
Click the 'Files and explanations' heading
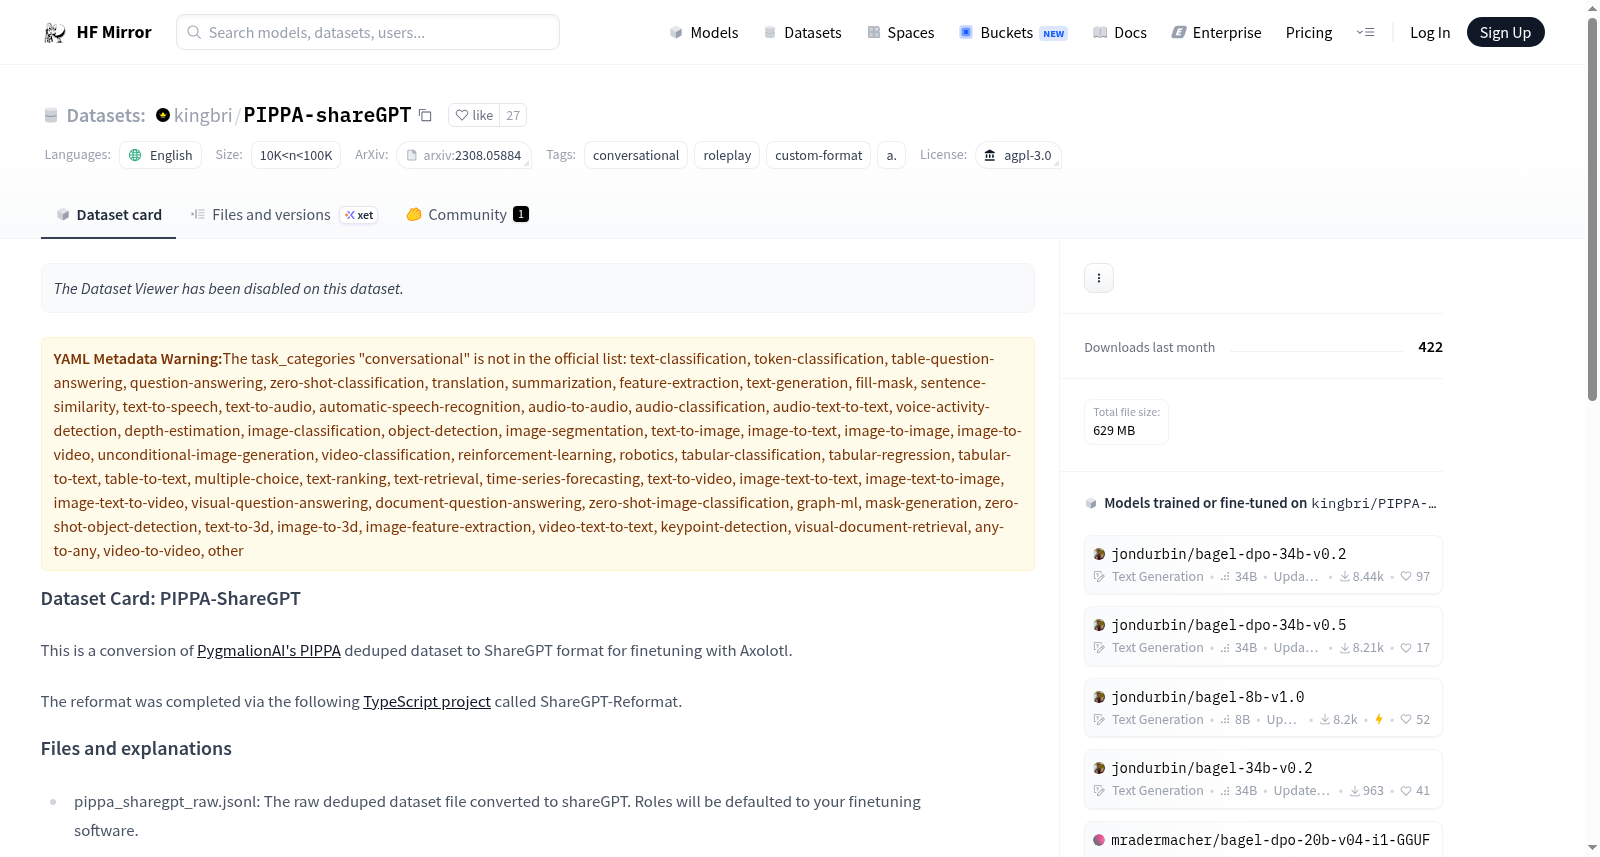(136, 748)
